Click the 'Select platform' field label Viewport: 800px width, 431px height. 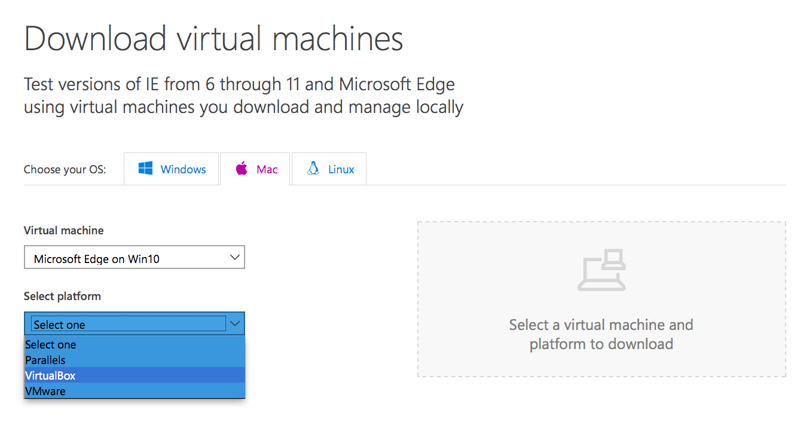click(x=62, y=296)
